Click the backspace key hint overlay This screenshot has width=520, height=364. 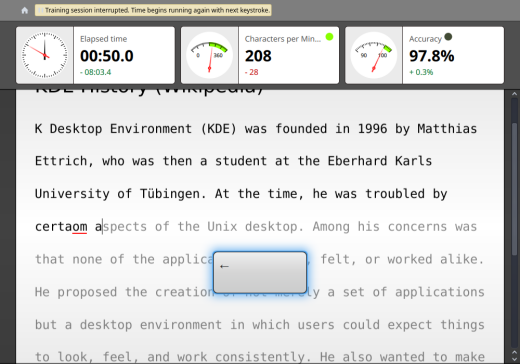click(260, 272)
